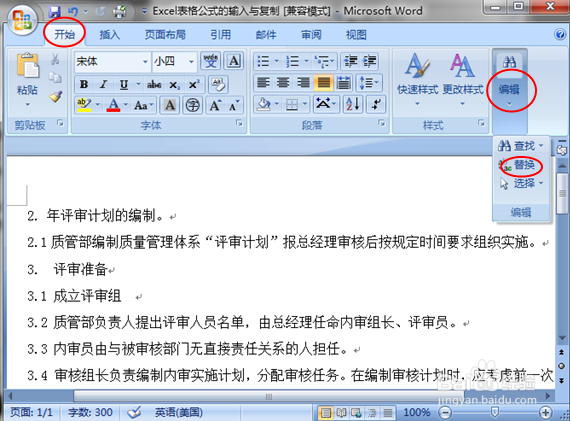Open the Page Layout (页面布局) tab
The image size is (570, 421).
(x=165, y=35)
